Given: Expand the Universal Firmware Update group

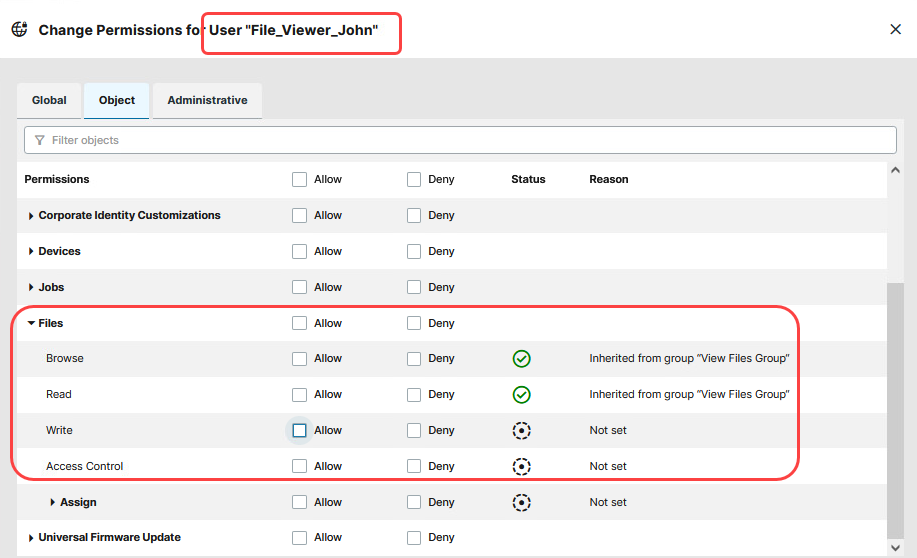Looking at the screenshot, I should (x=31, y=538).
